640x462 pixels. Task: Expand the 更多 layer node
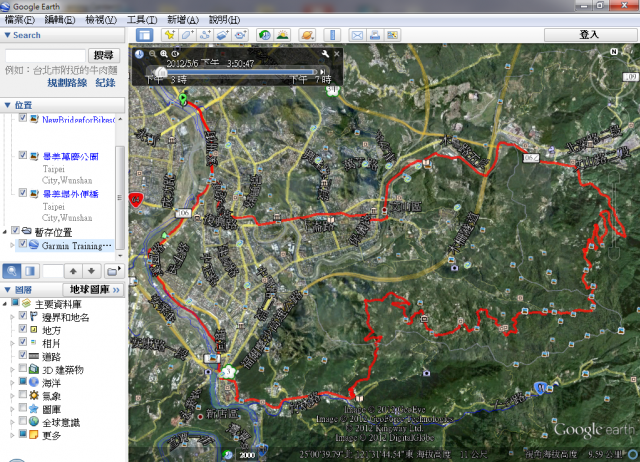(x=12, y=435)
